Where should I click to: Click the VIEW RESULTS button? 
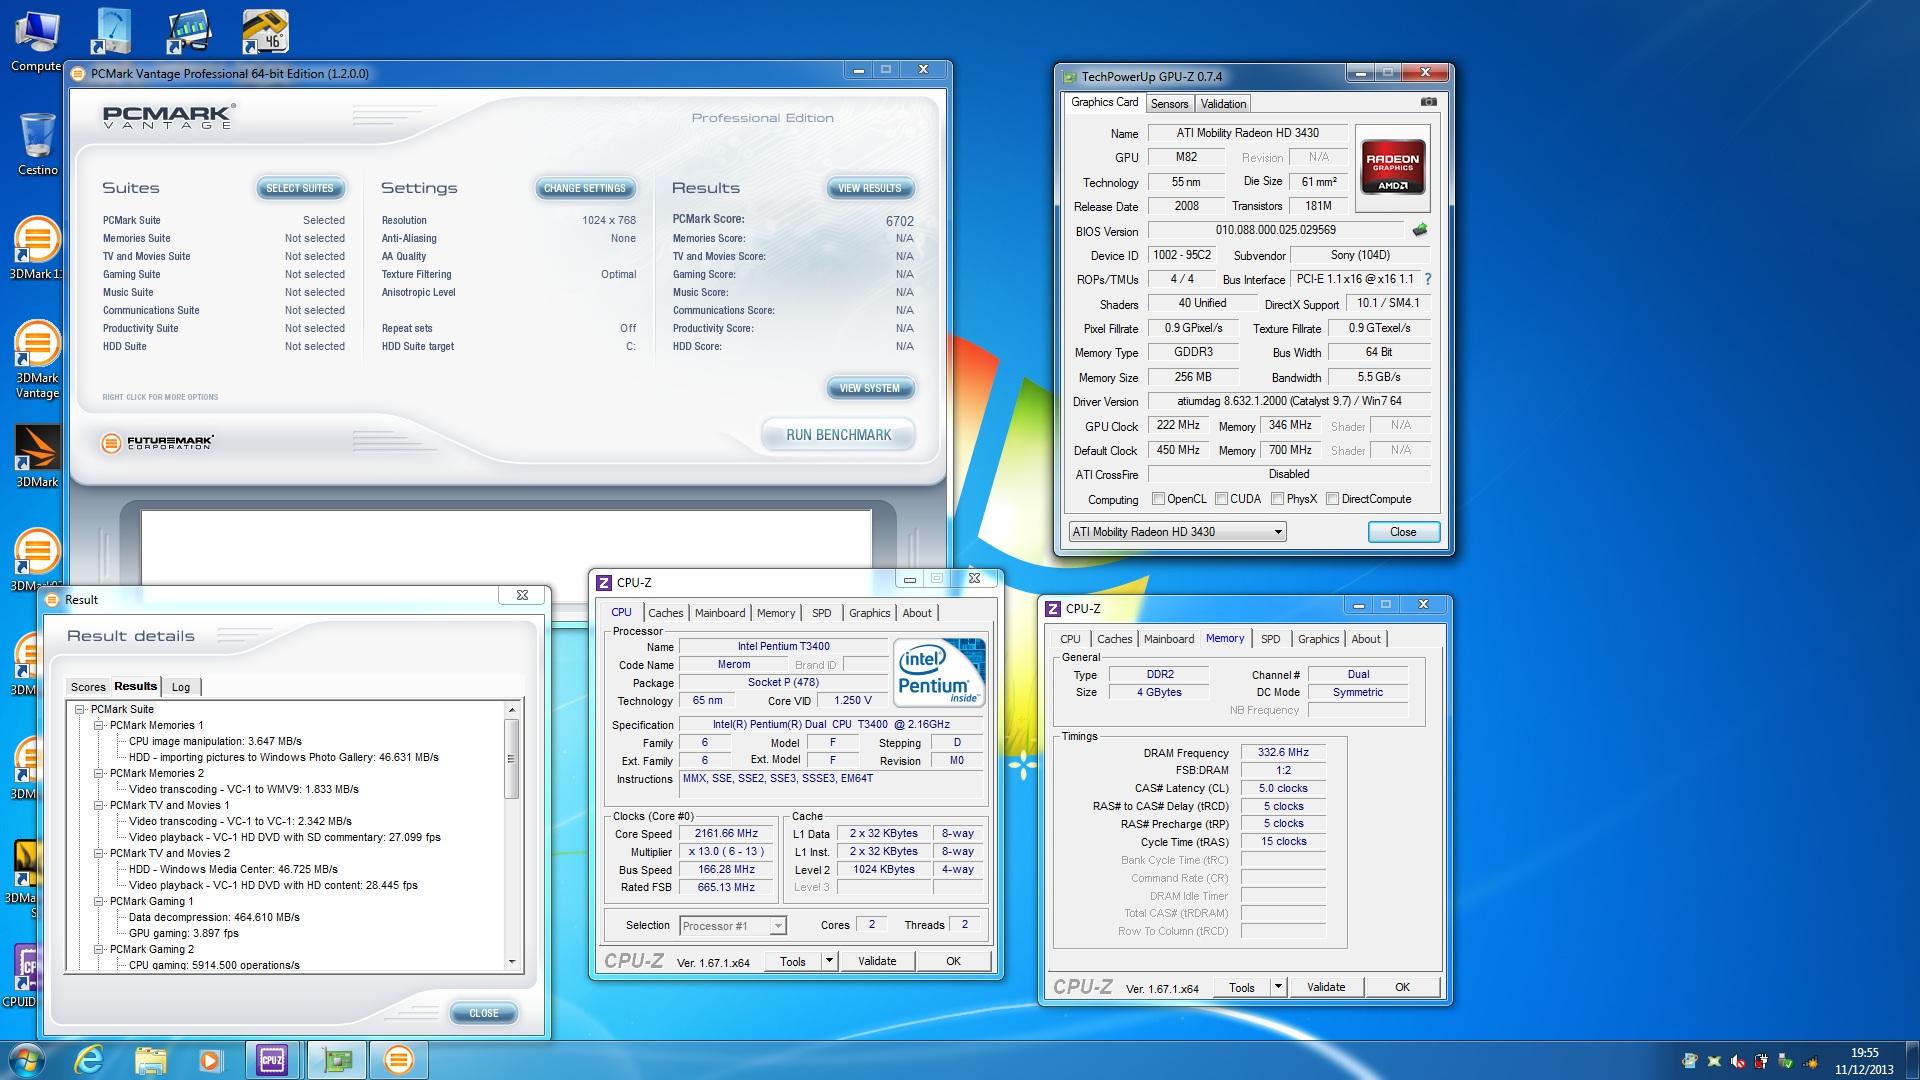(870, 188)
